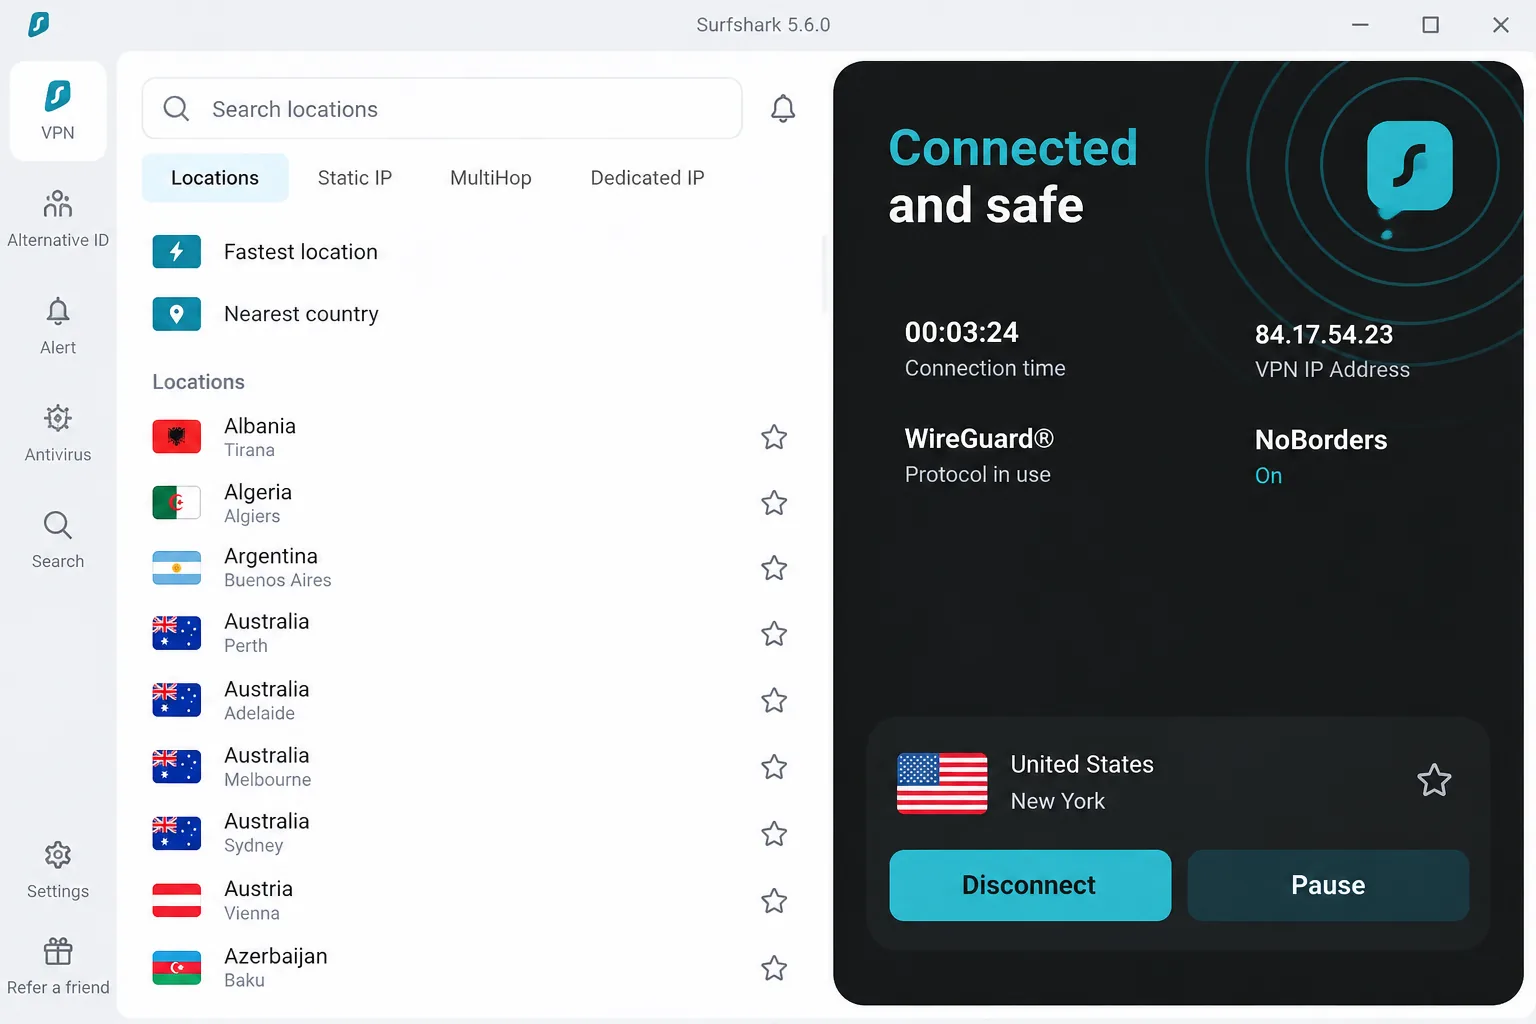Open the Alert section in sidebar

58,326
